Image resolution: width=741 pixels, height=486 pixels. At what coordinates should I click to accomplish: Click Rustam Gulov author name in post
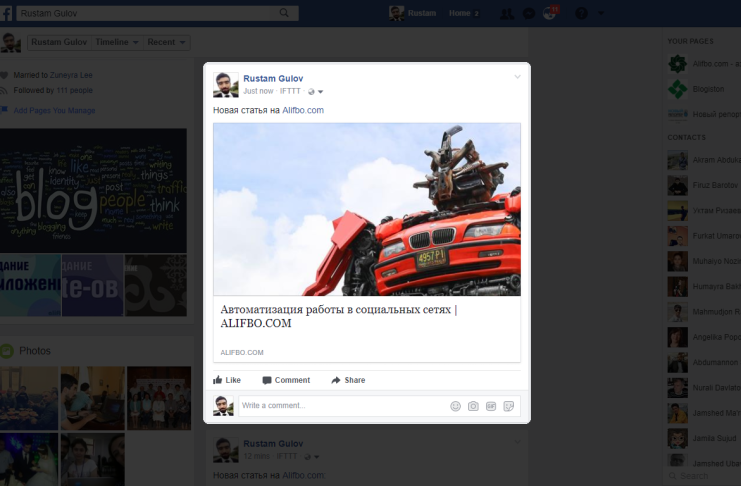click(273, 78)
